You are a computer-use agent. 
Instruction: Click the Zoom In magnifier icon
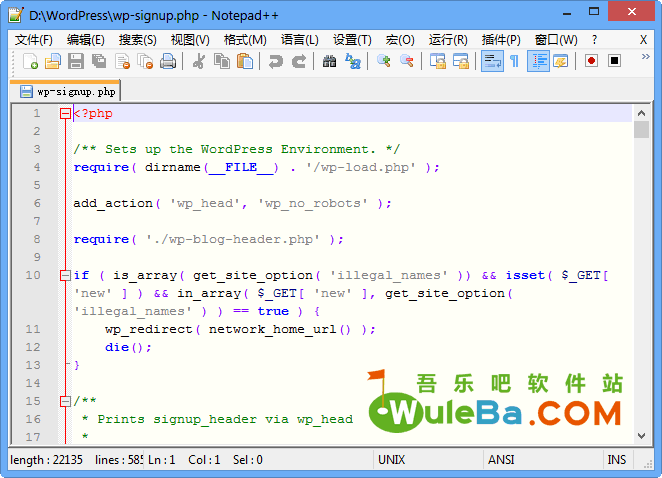point(383,61)
